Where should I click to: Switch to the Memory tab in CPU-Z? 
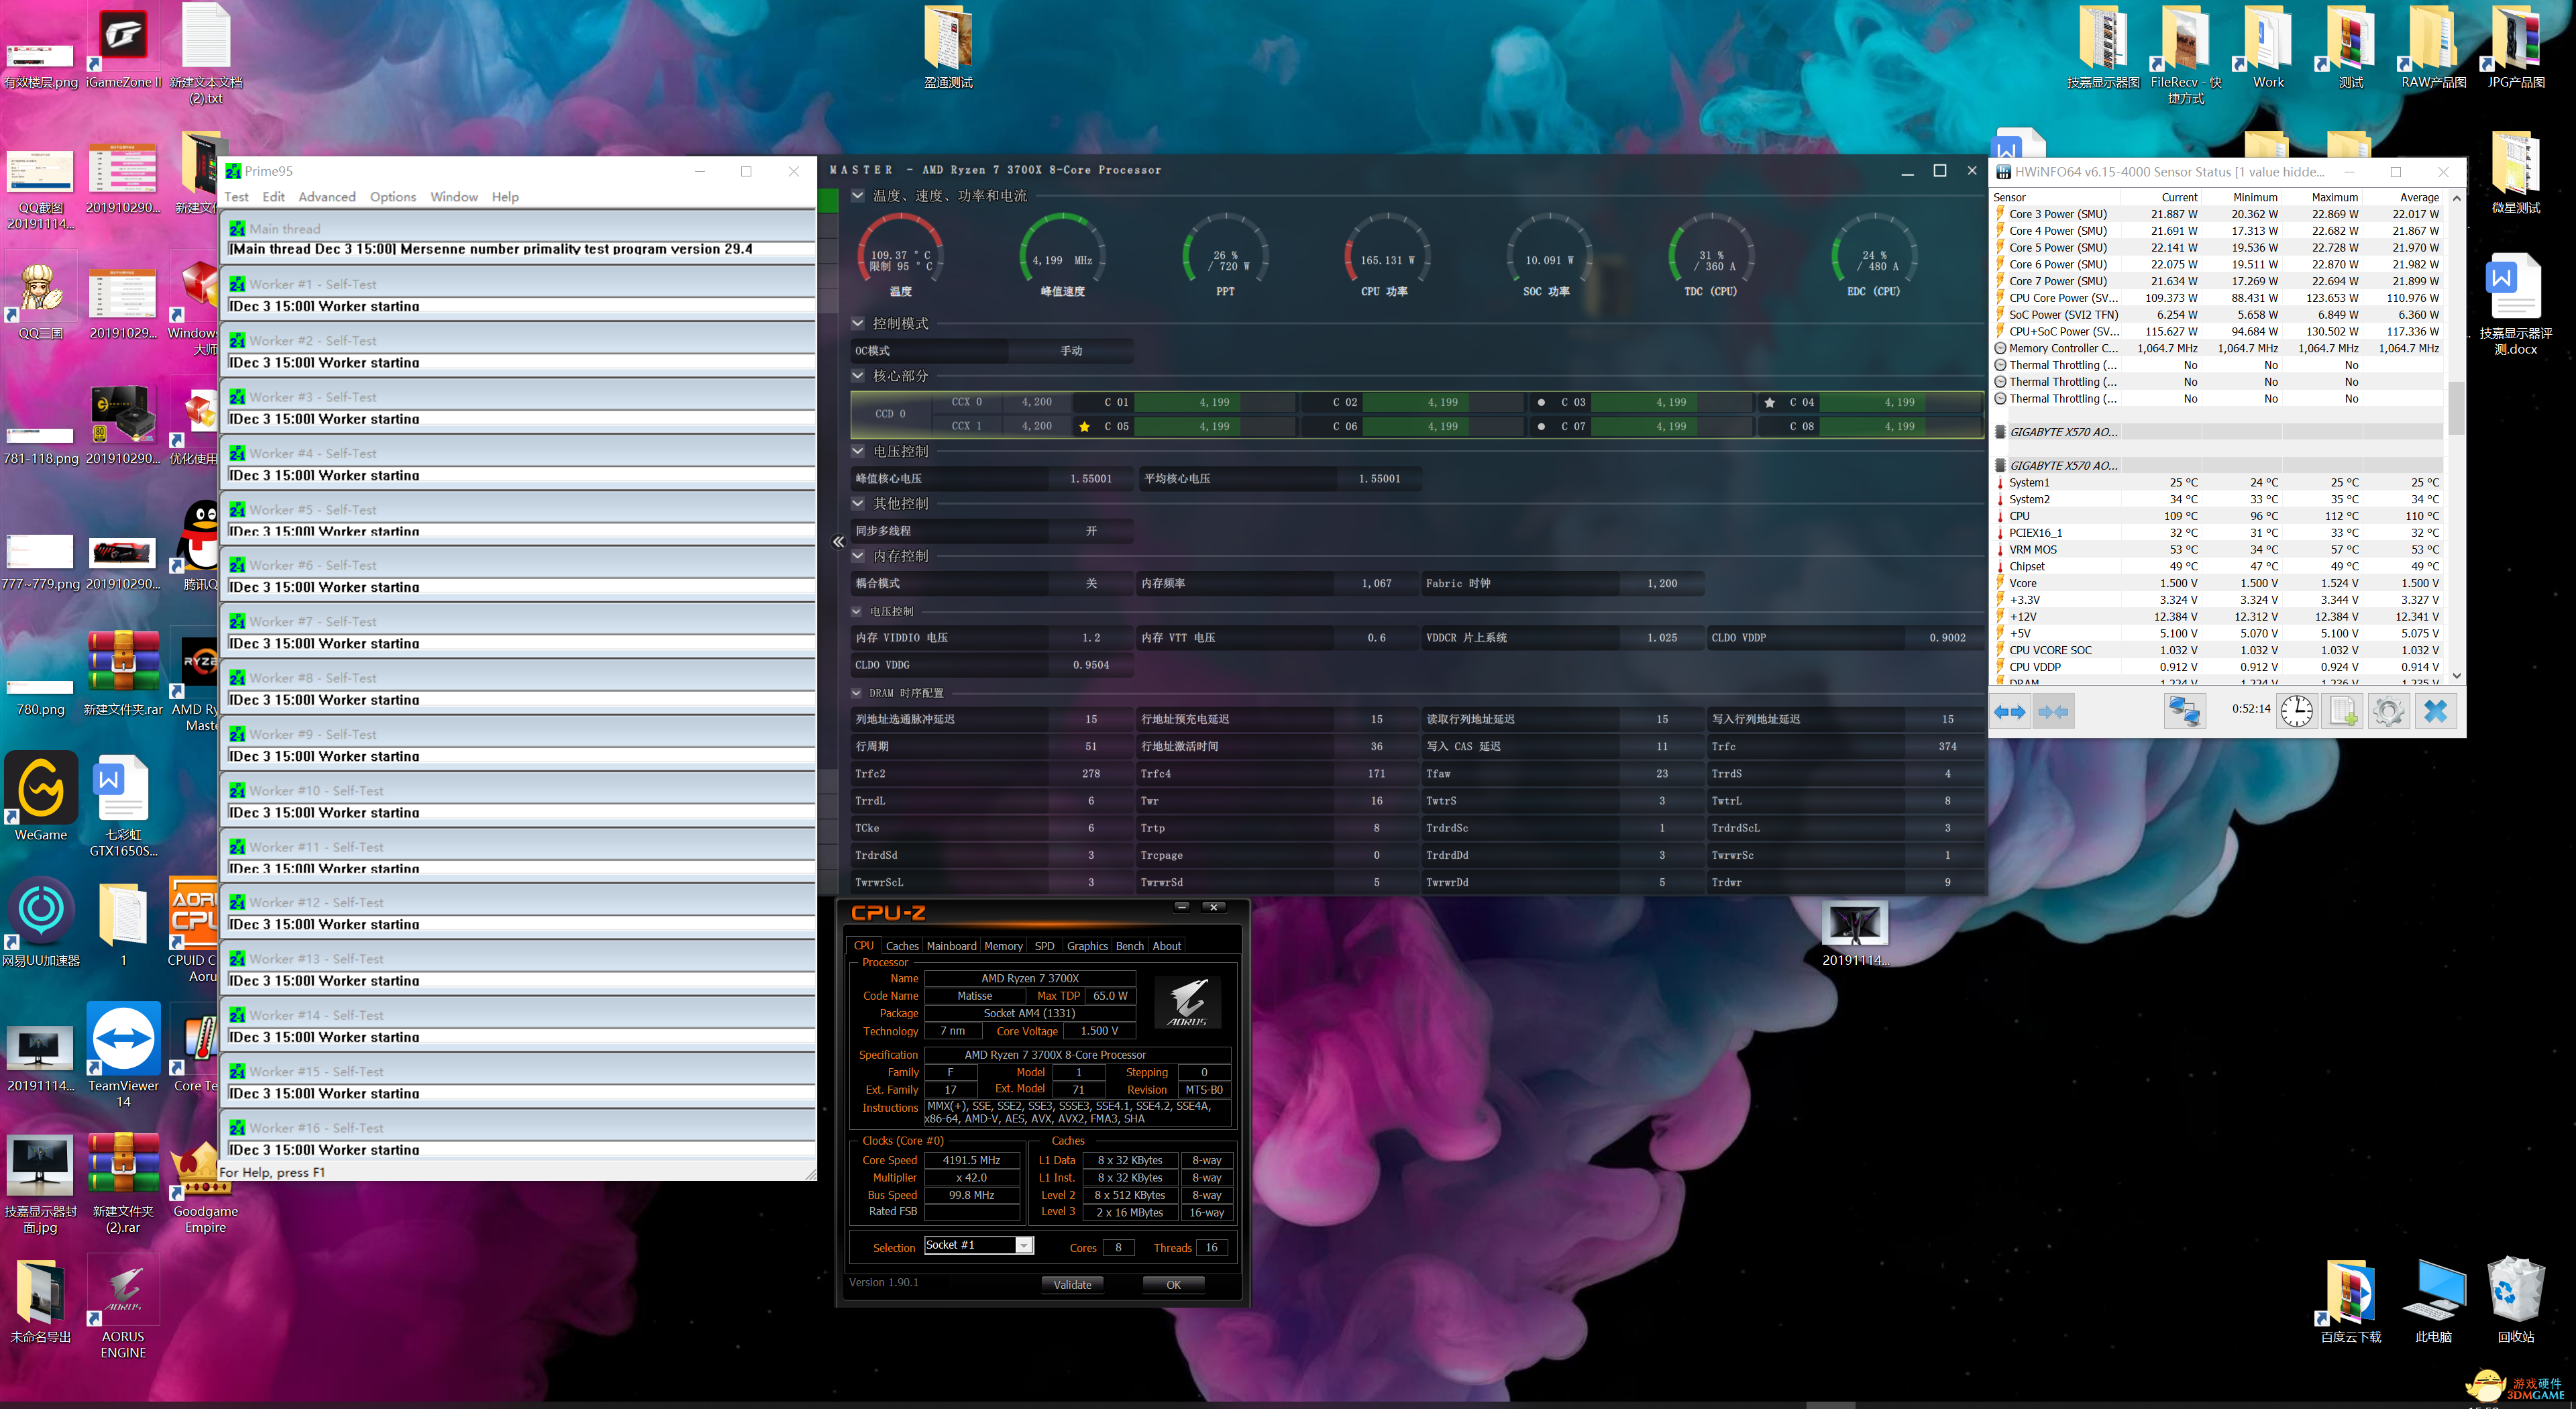pos(1003,946)
